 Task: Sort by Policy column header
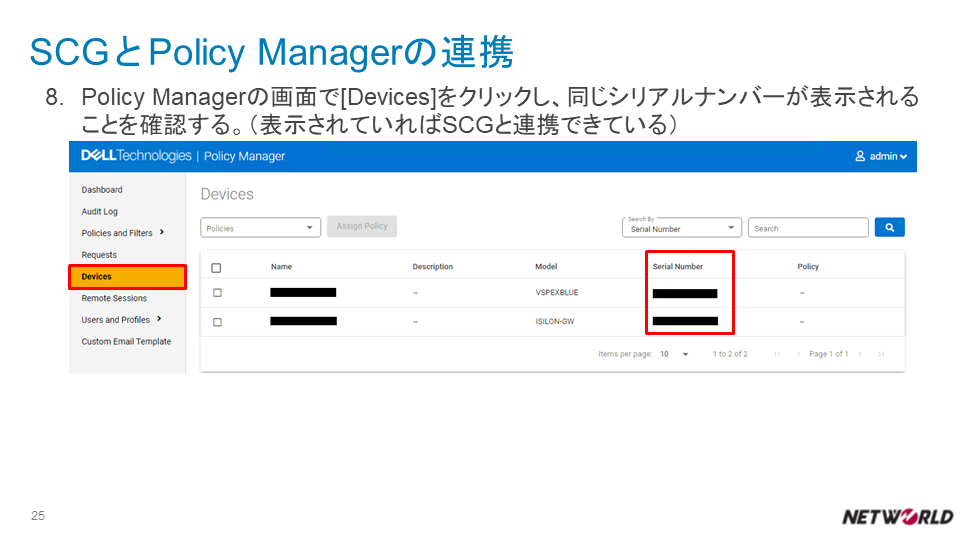tap(808, 266)
